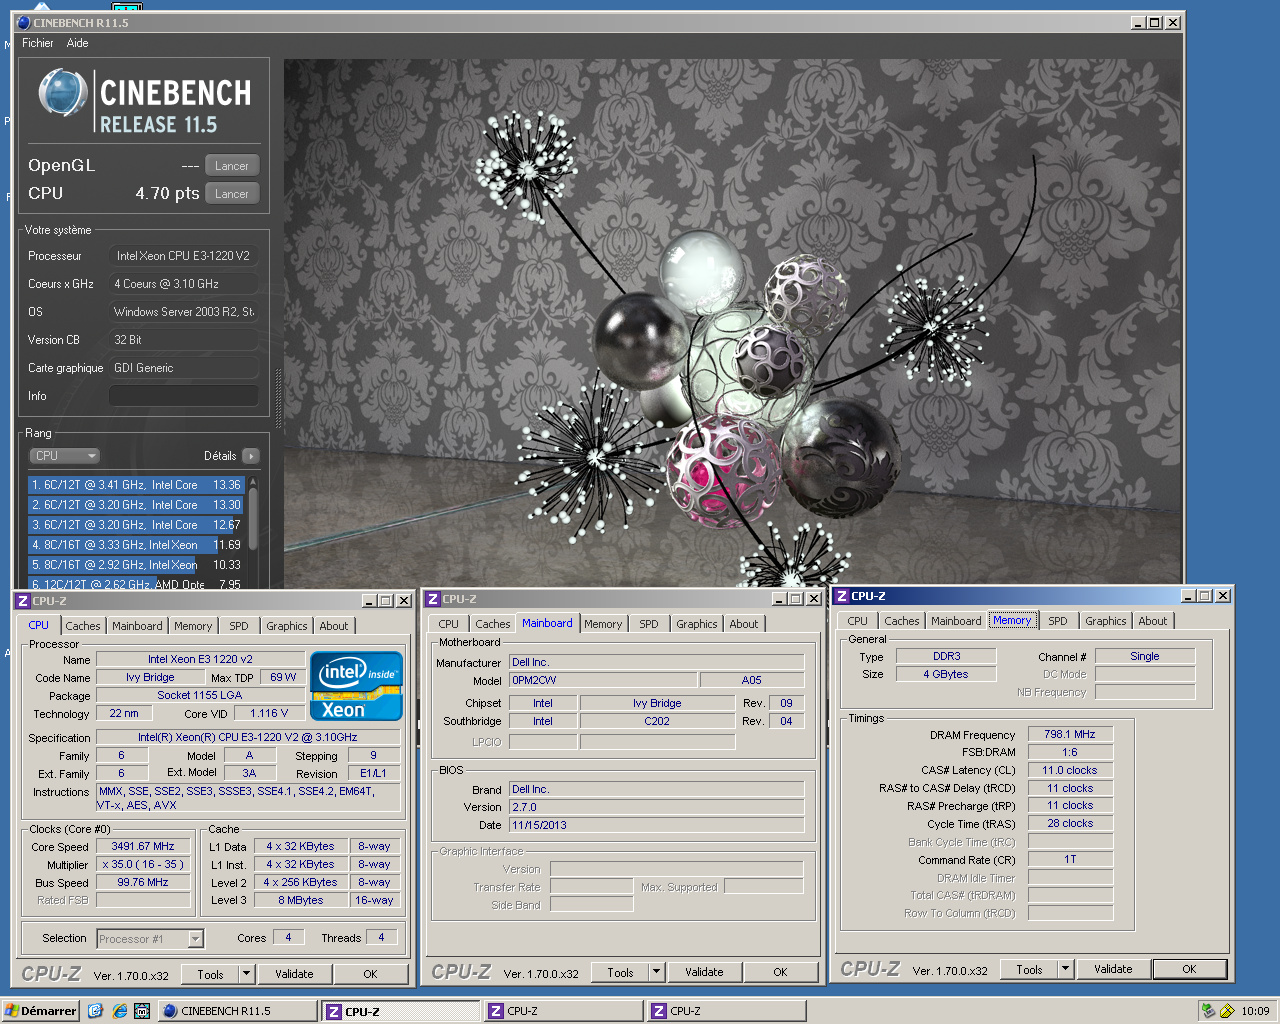Open Mainboard tab in CPU-Z Memory window
1280x1024 pixels.
point(956,621)
